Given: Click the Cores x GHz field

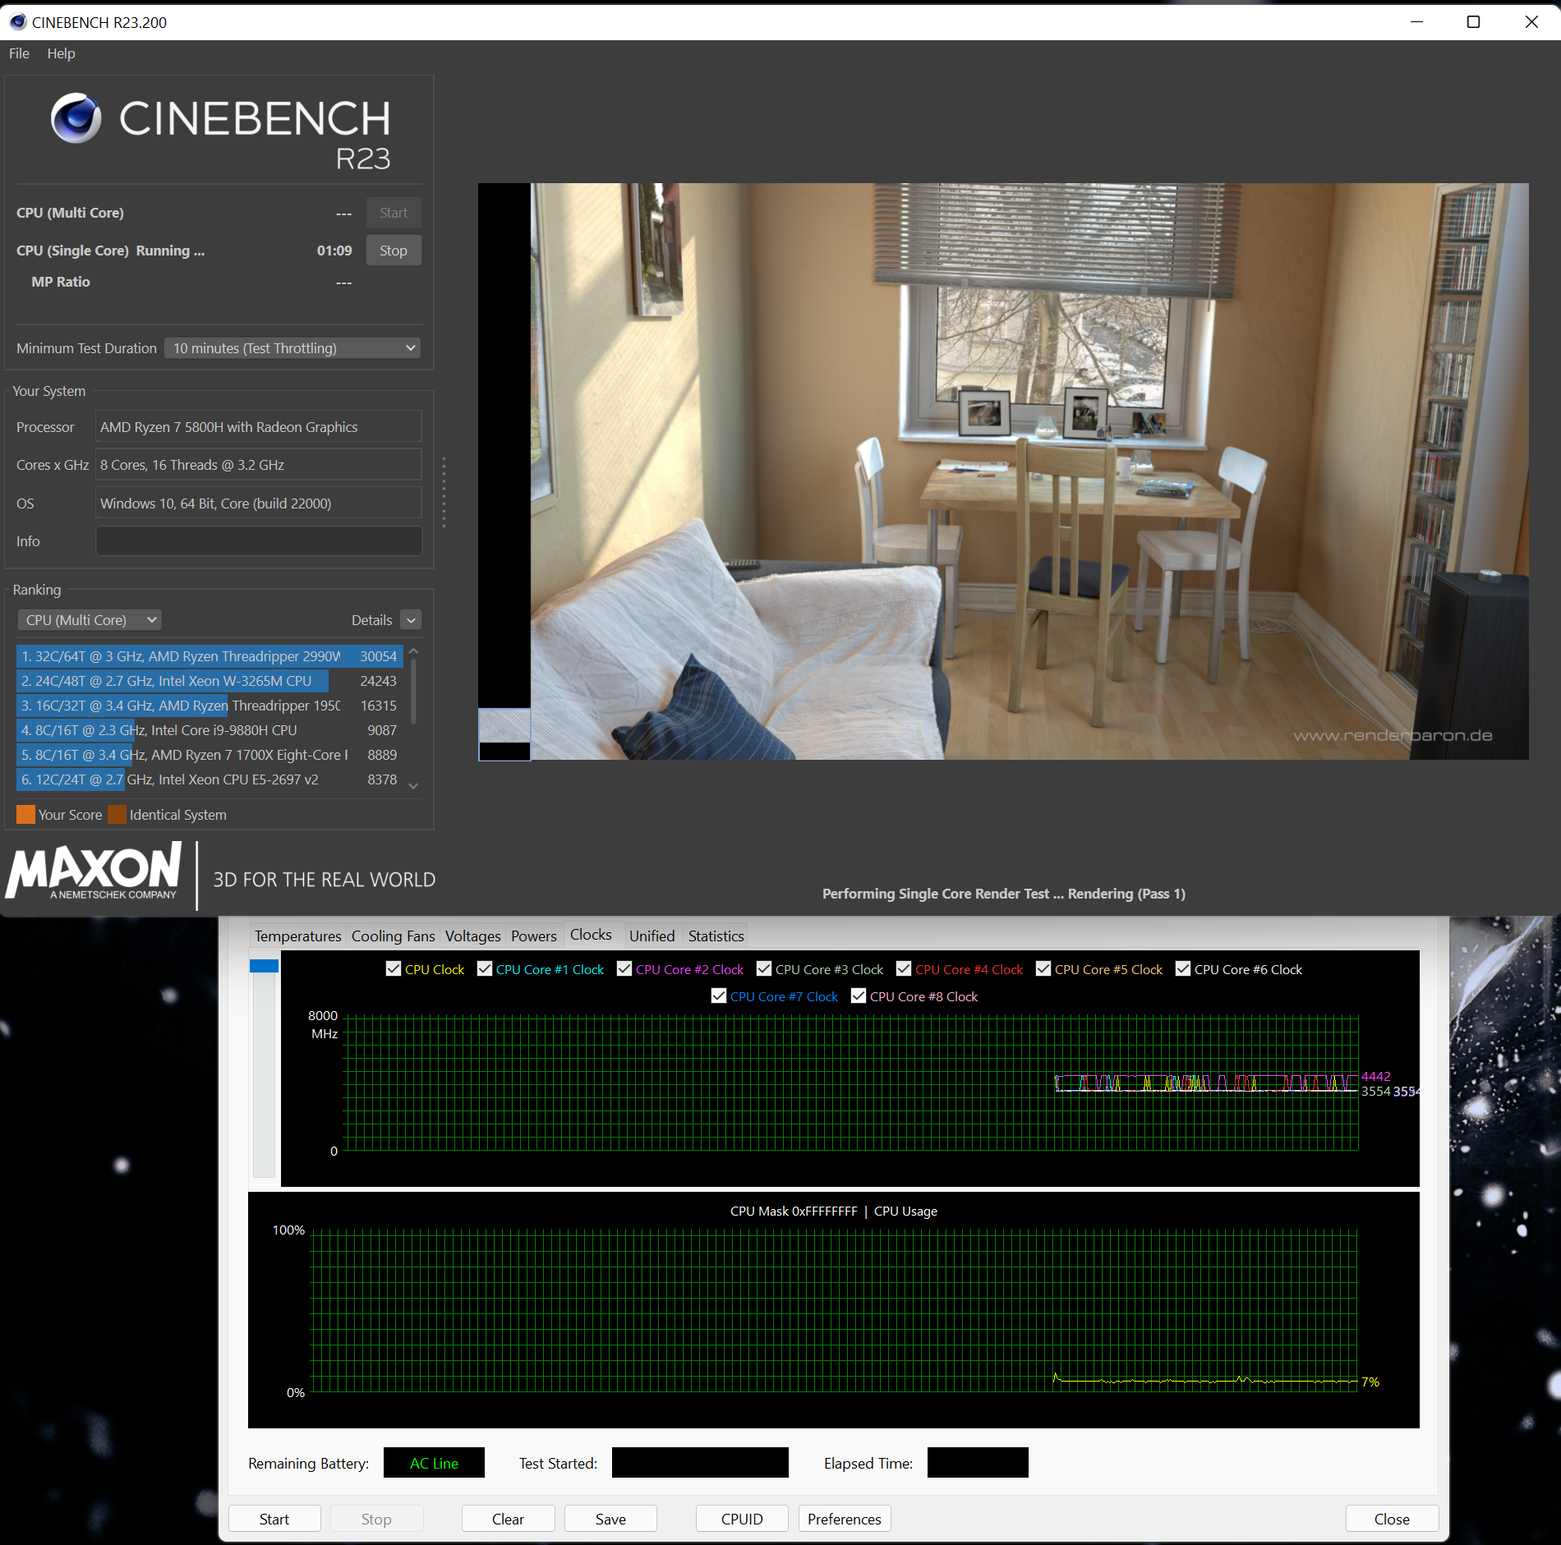Looking at the screenshot, I should [258, 465].
